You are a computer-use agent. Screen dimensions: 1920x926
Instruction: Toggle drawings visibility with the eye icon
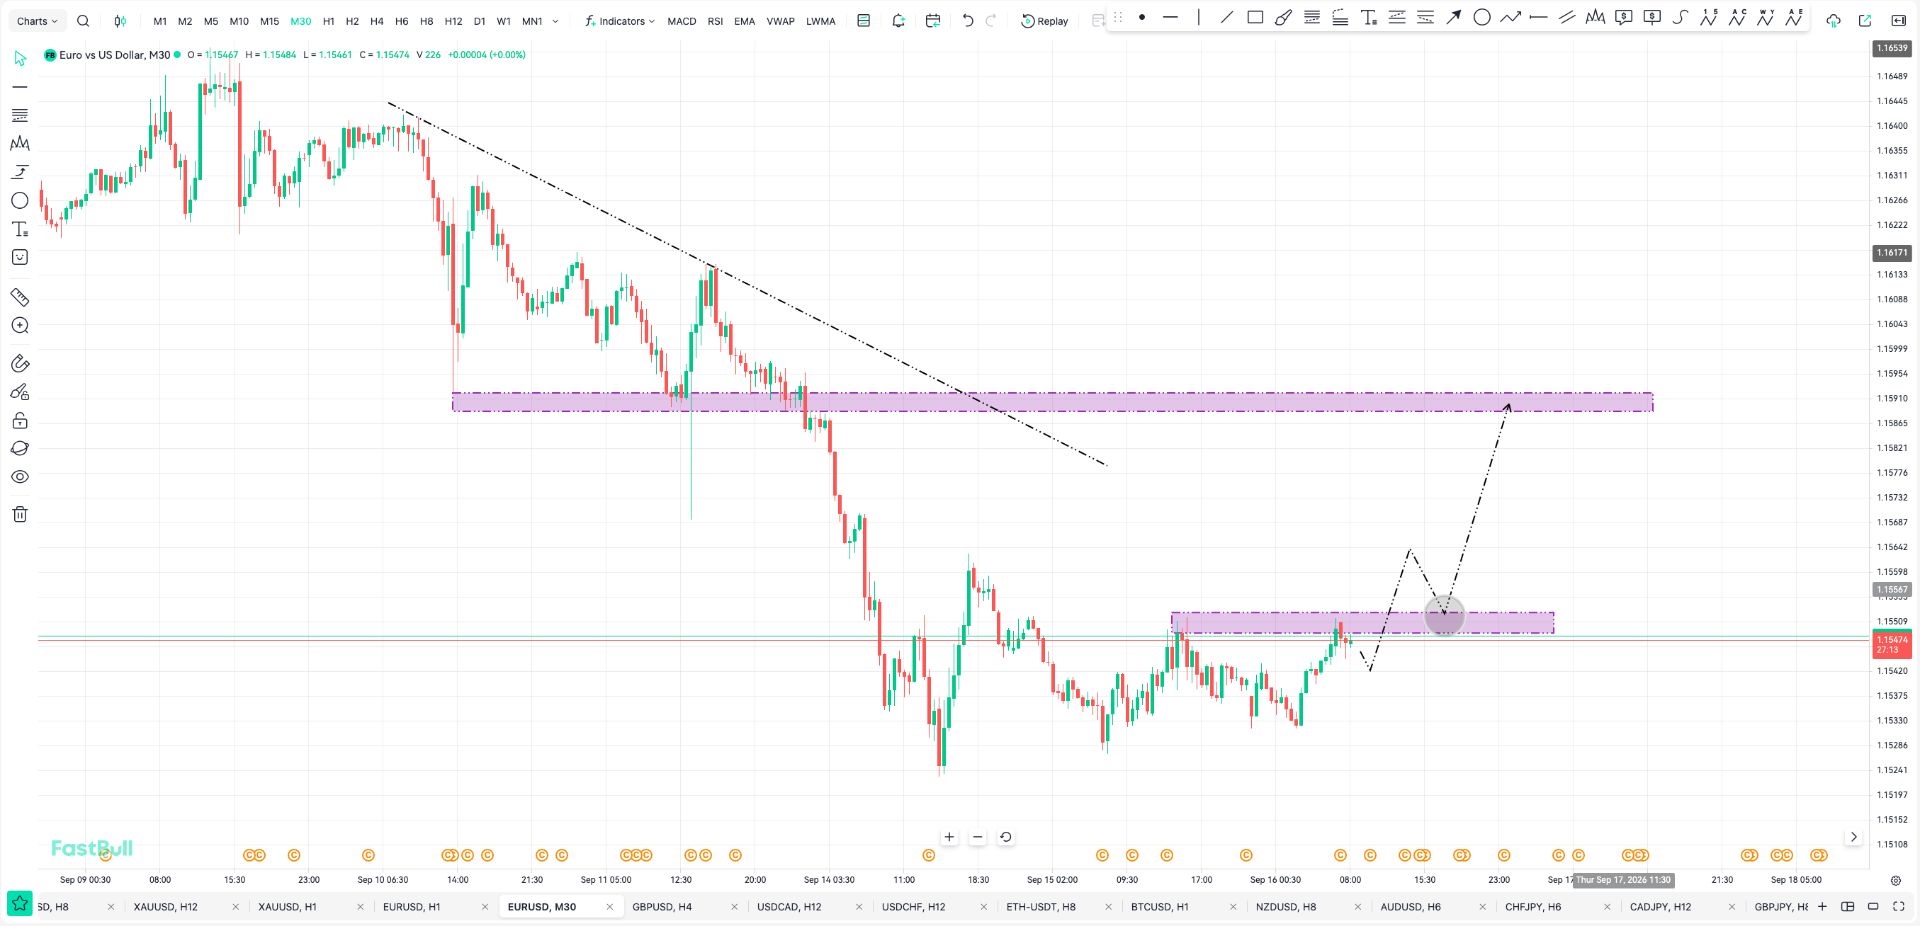pyautogui.click(x=20, y=477)
